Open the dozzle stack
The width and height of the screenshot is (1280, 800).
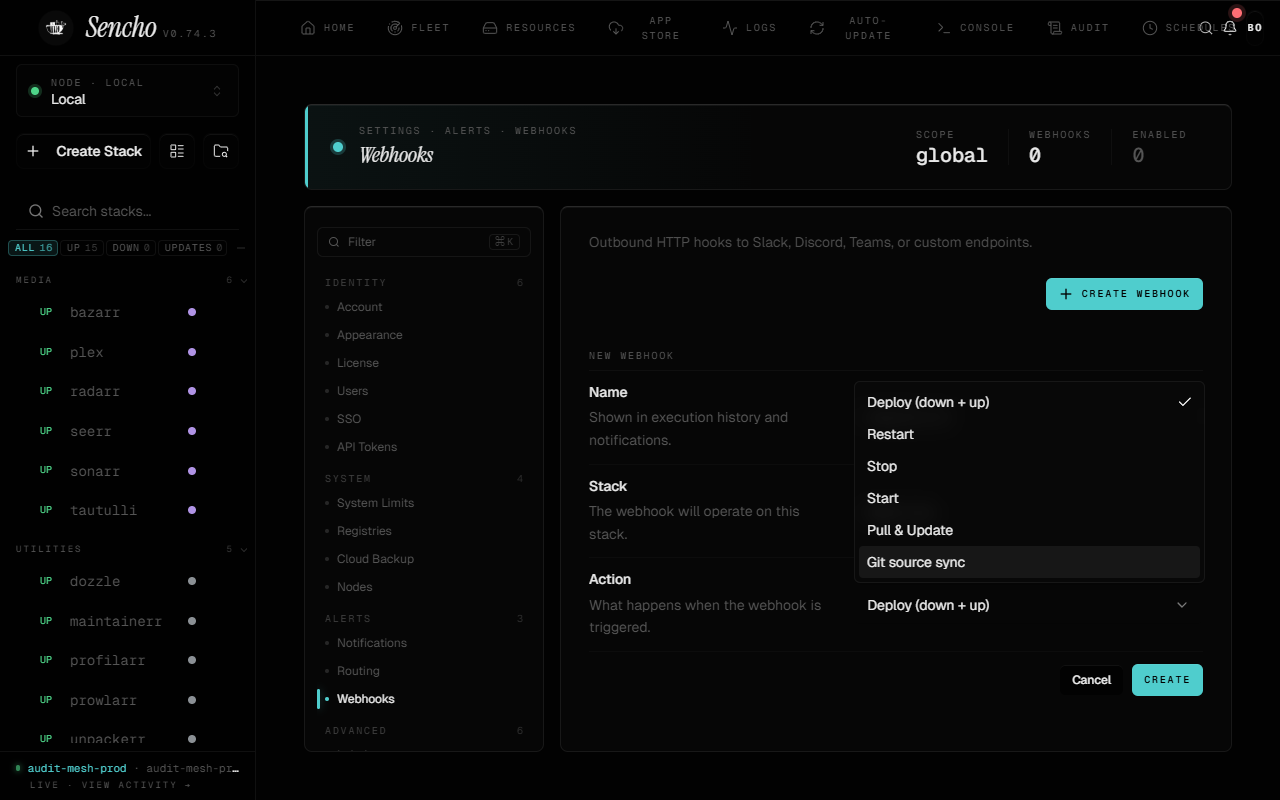tap(127, 581)
